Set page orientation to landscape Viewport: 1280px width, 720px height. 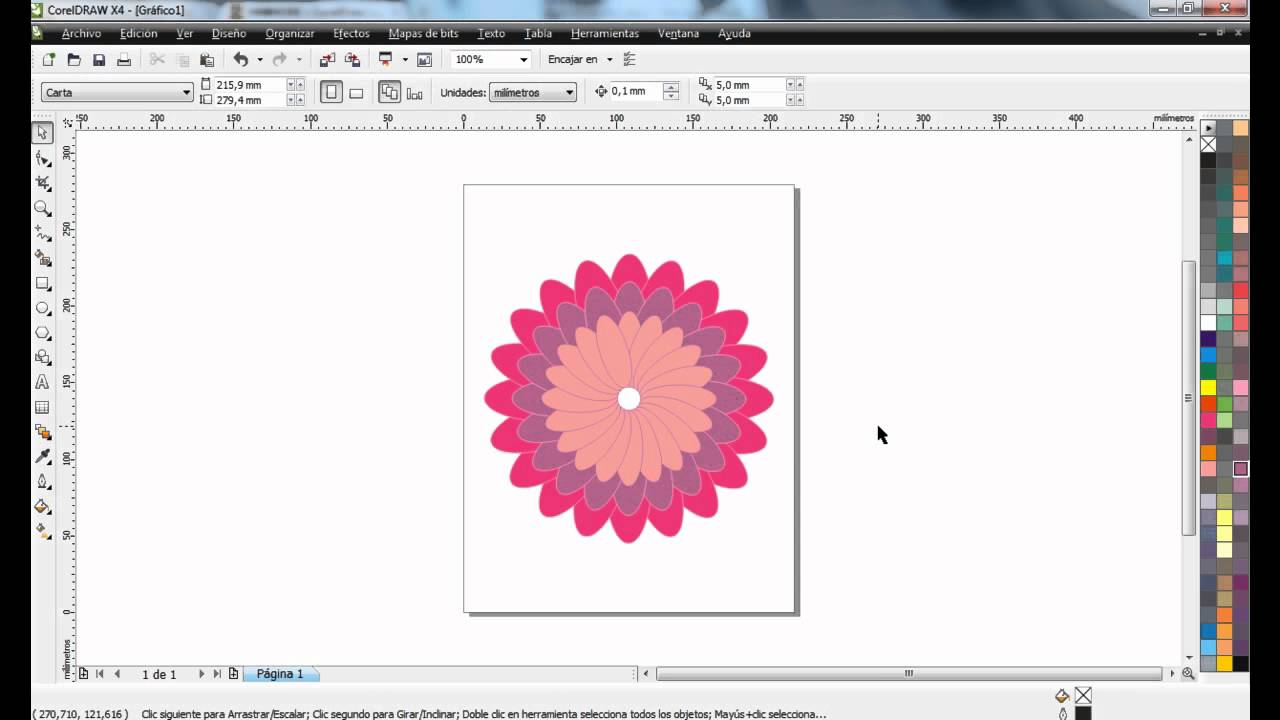pos(356,92)
